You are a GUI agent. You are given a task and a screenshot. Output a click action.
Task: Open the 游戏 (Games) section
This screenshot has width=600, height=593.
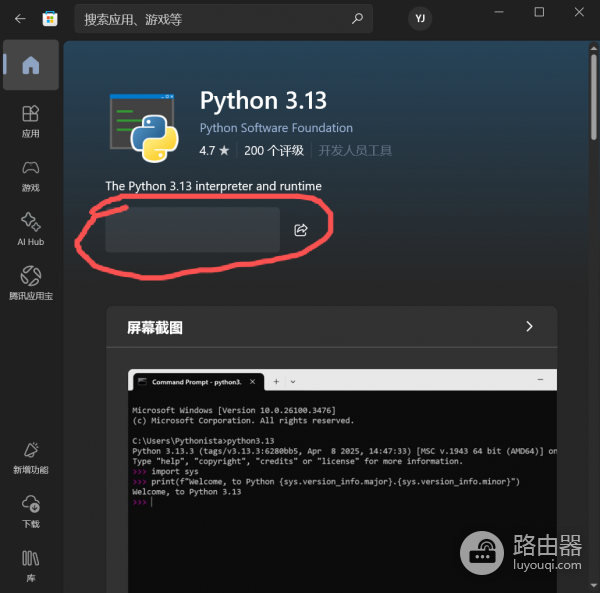(x=31, y=176)
